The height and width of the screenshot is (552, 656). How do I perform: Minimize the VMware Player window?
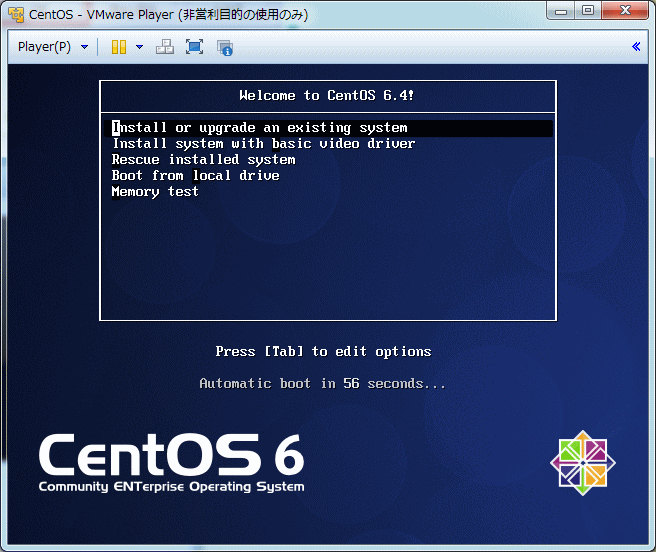(561, 11)
